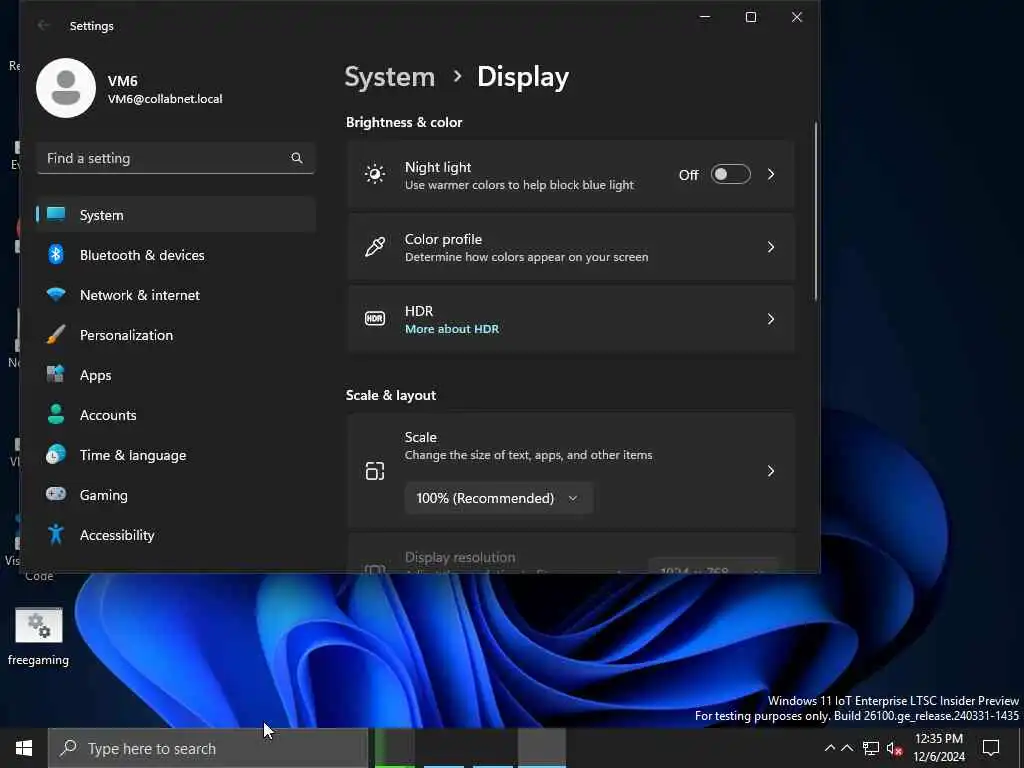Click the VM6@collabnet.local account email
Image resolution: width=1024 pixels, height=768 pixels.
(165, 99)
